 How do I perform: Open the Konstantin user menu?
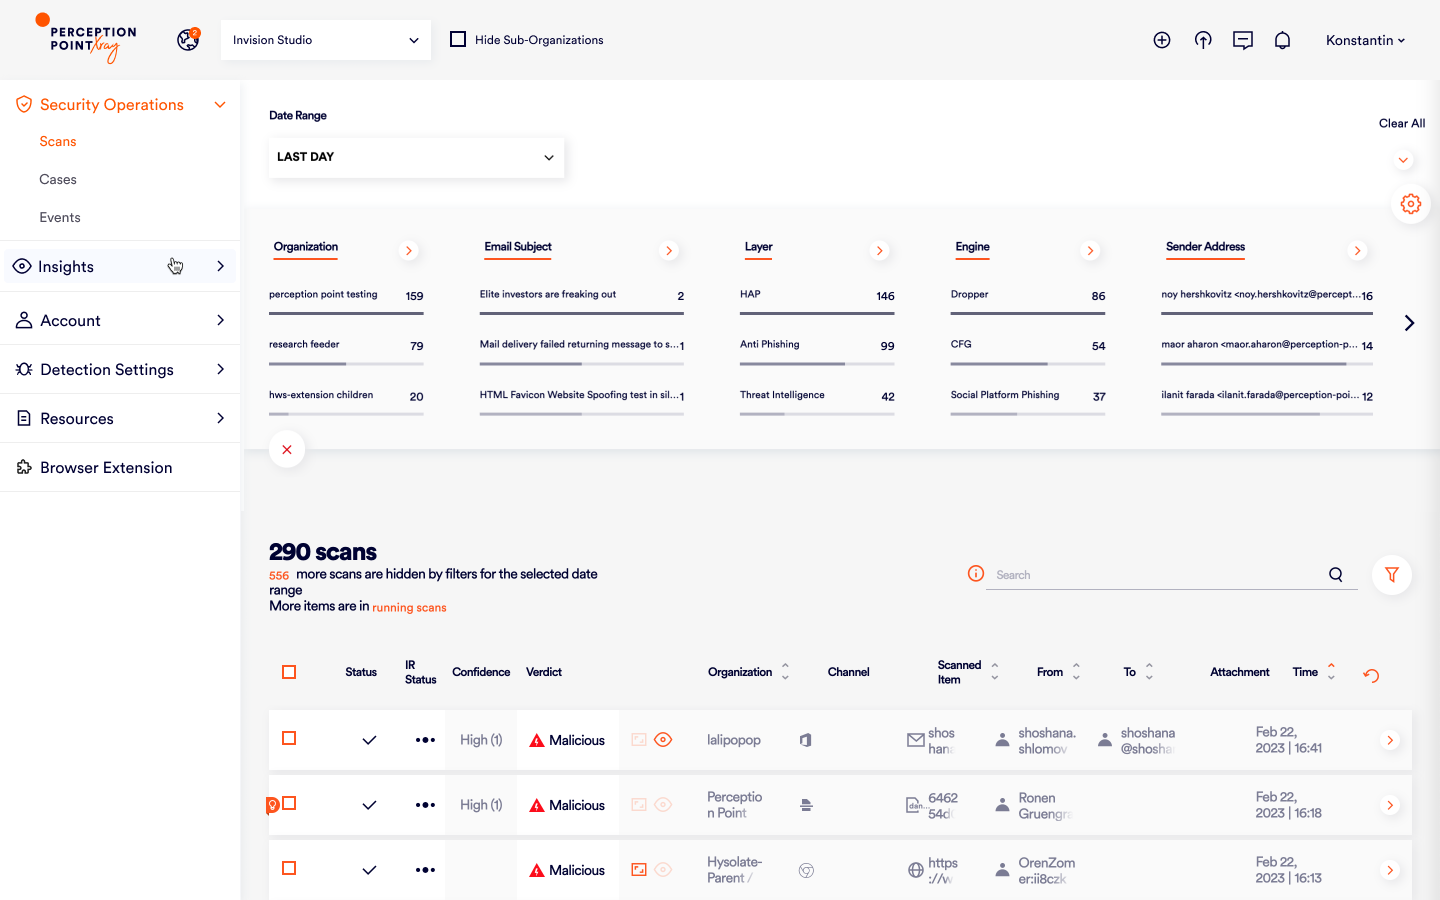(x=1365, y=40)
